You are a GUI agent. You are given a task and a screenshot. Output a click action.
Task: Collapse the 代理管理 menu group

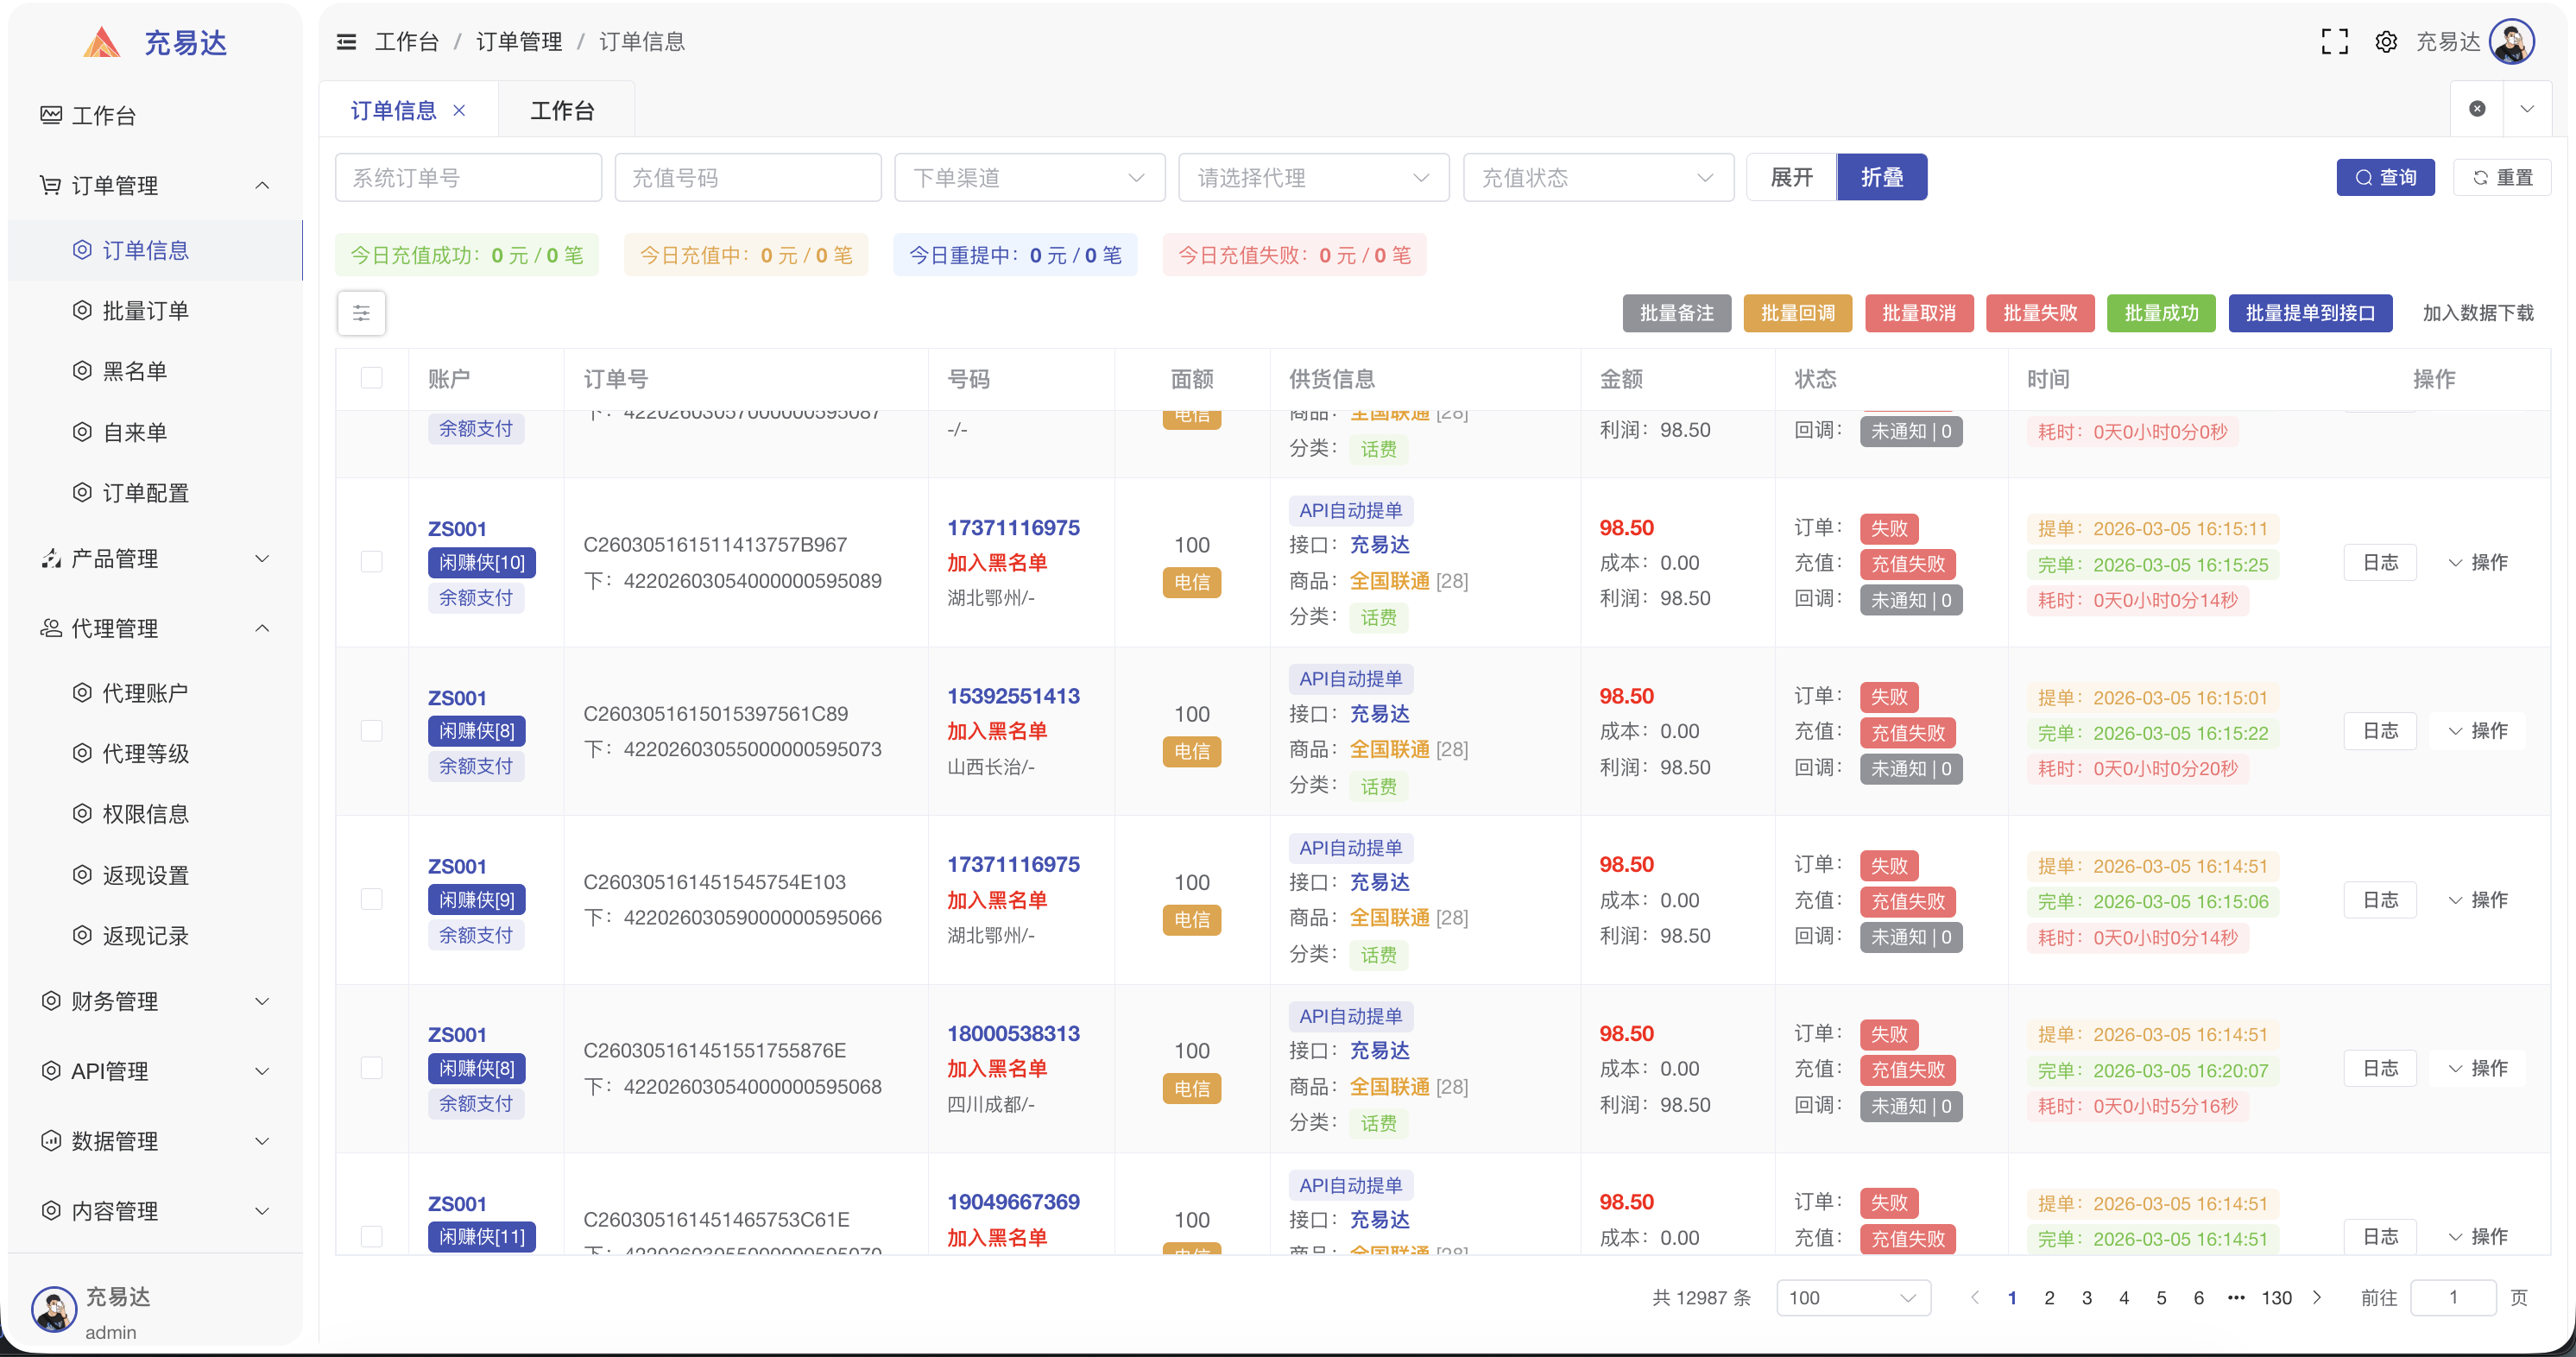tap(262, 628)
